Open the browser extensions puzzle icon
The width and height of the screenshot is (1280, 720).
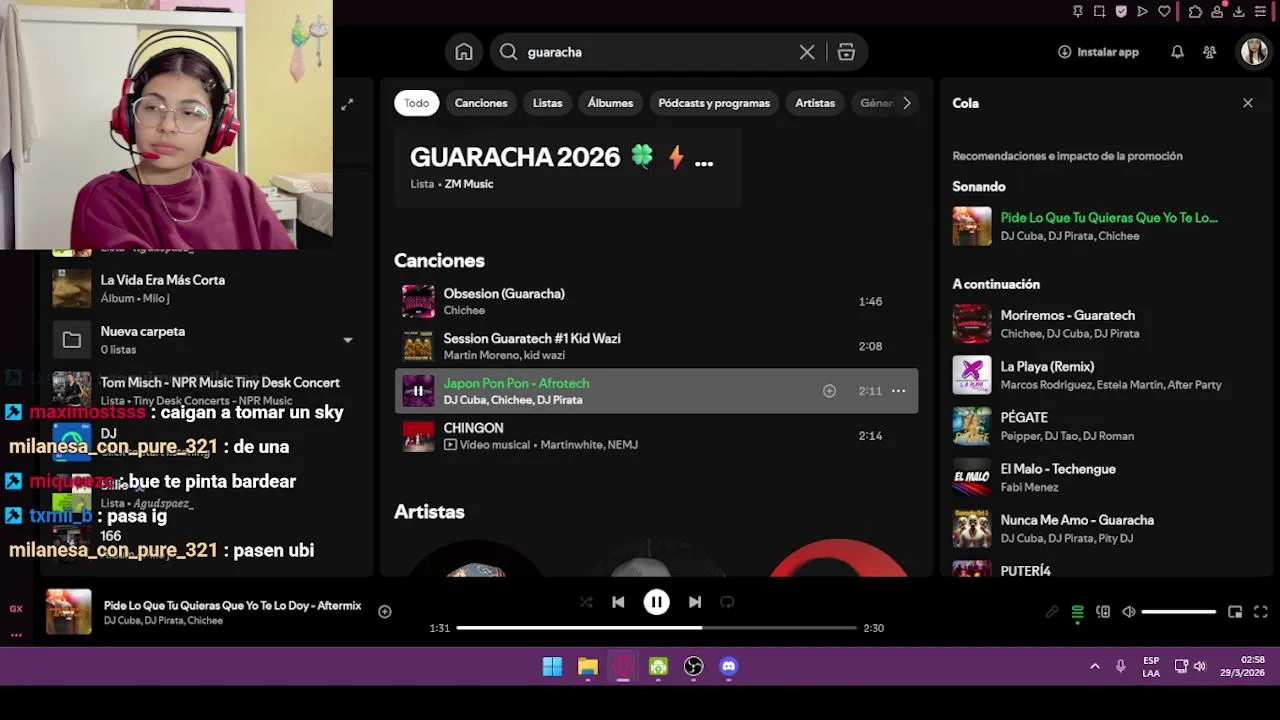[1195, 11]
